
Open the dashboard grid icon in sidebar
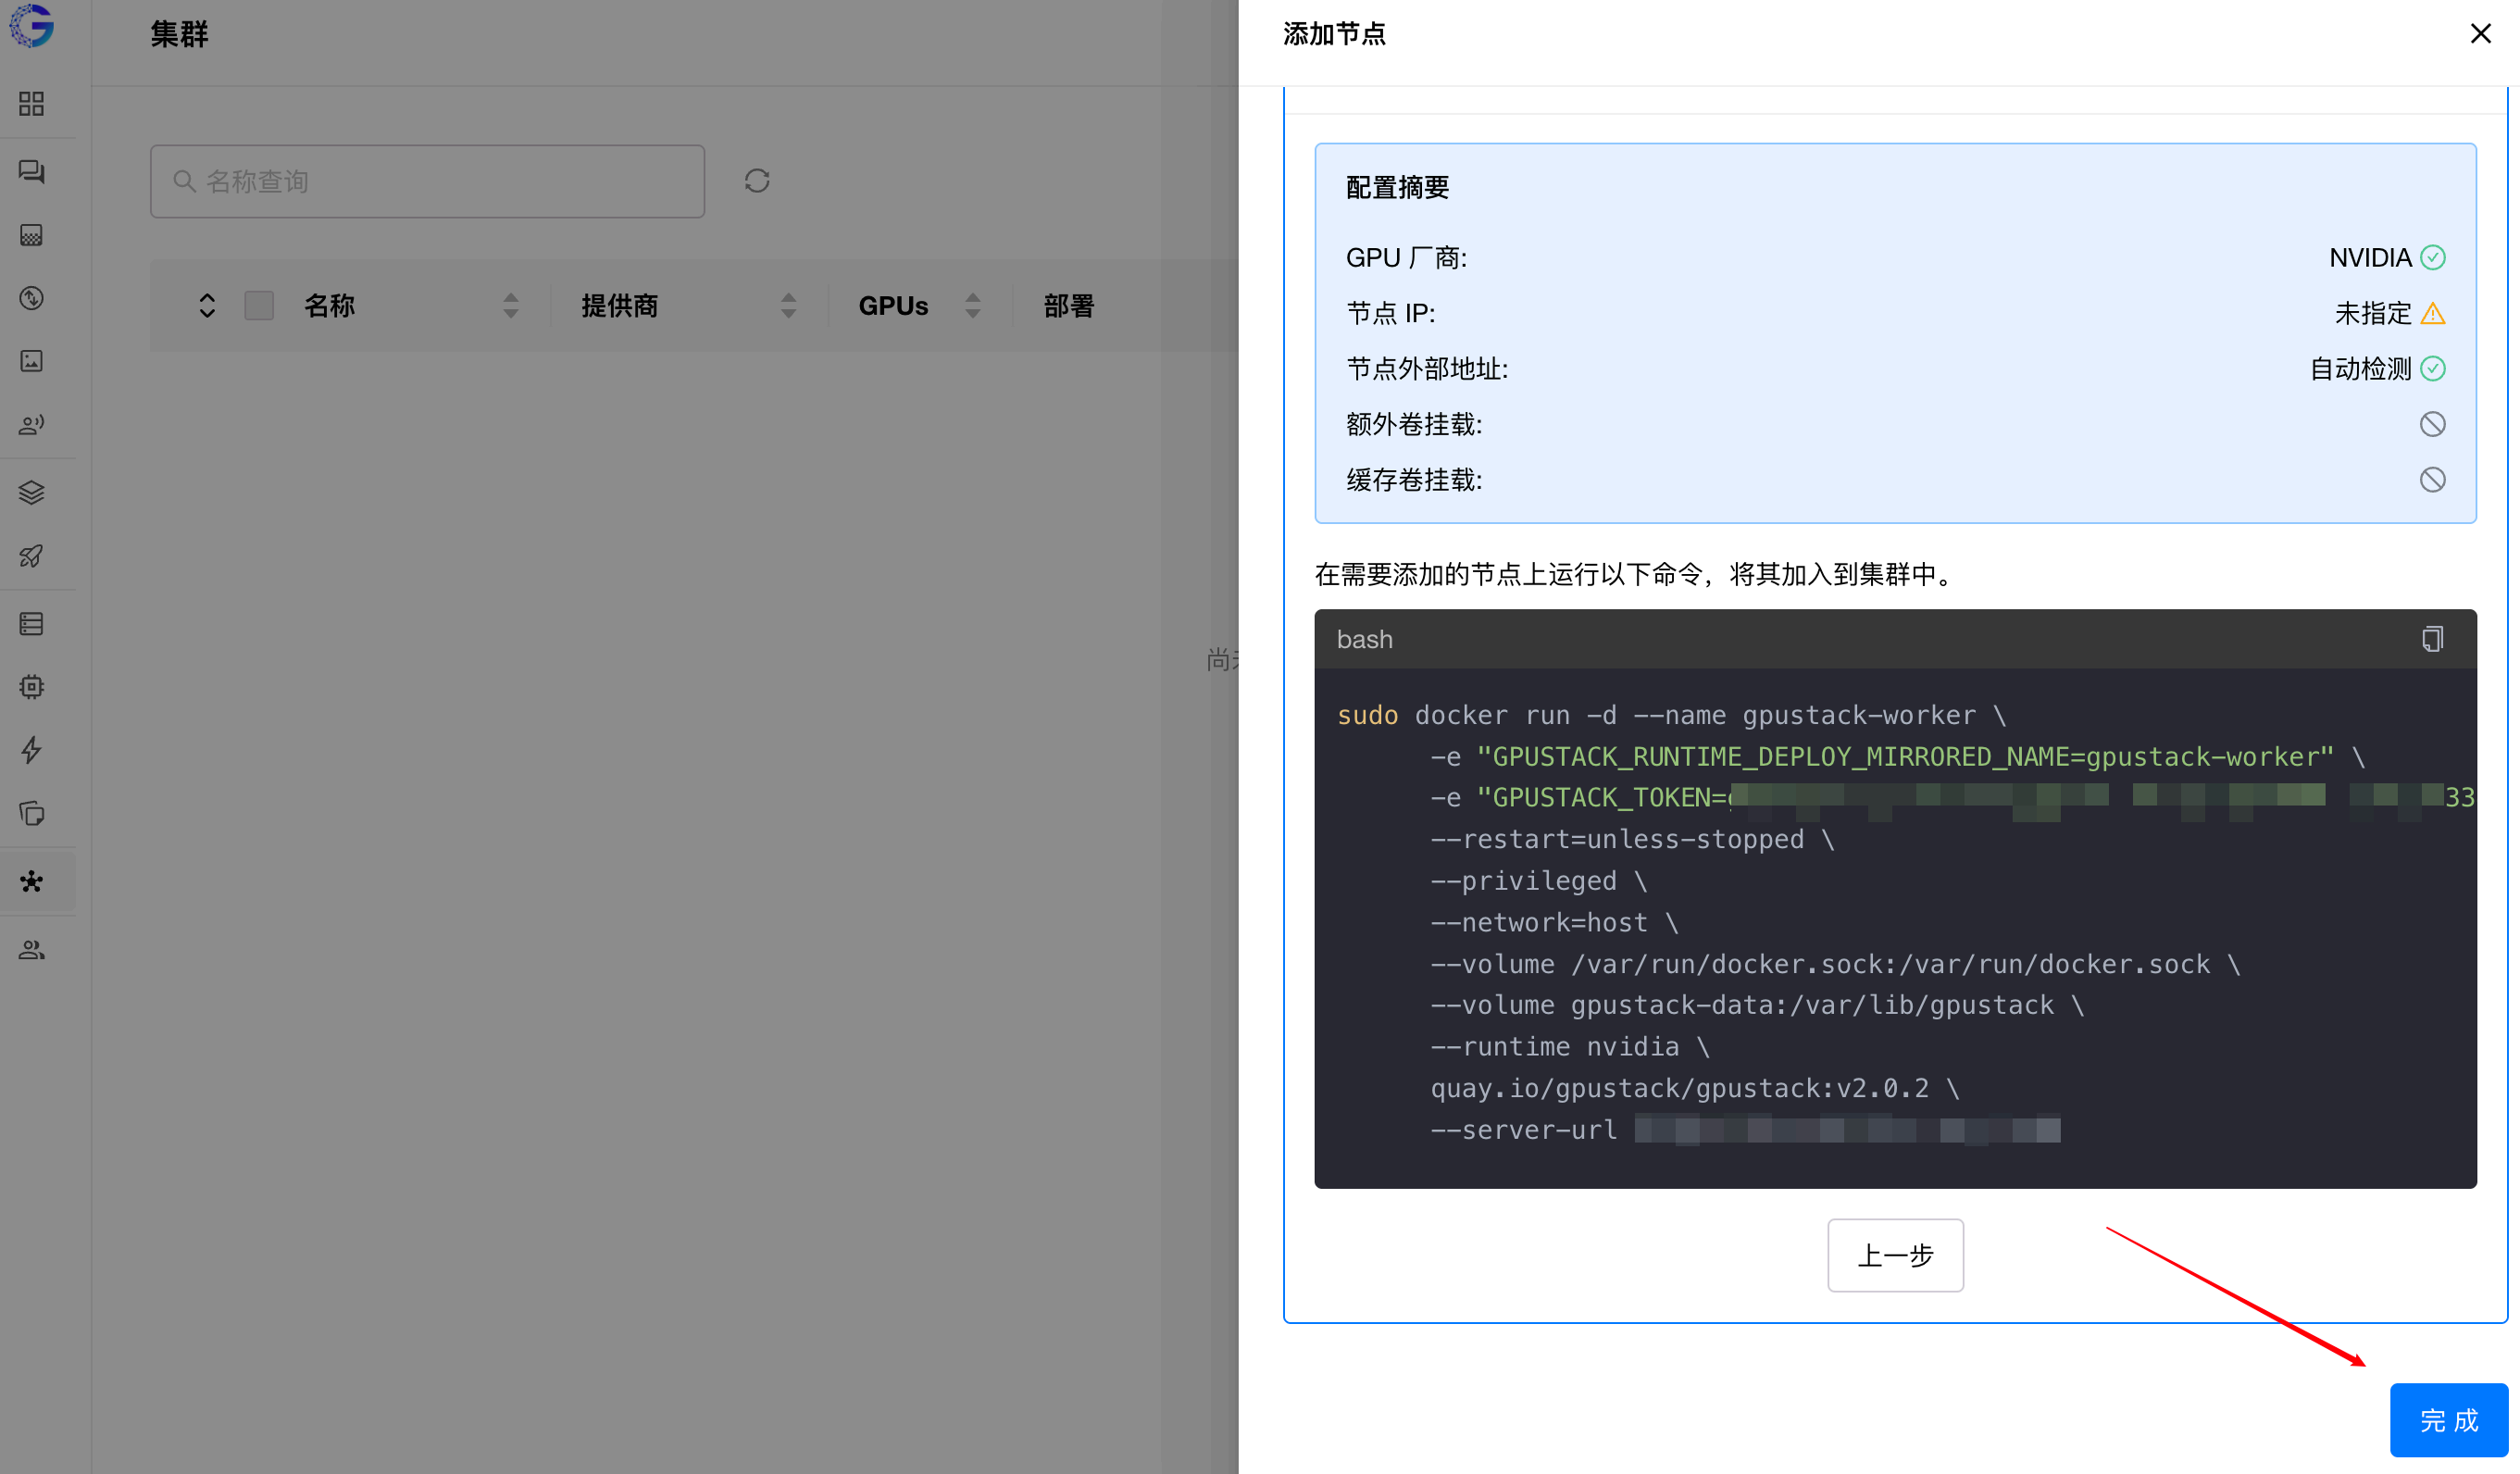pyautogui.click(x=32, y=104)
